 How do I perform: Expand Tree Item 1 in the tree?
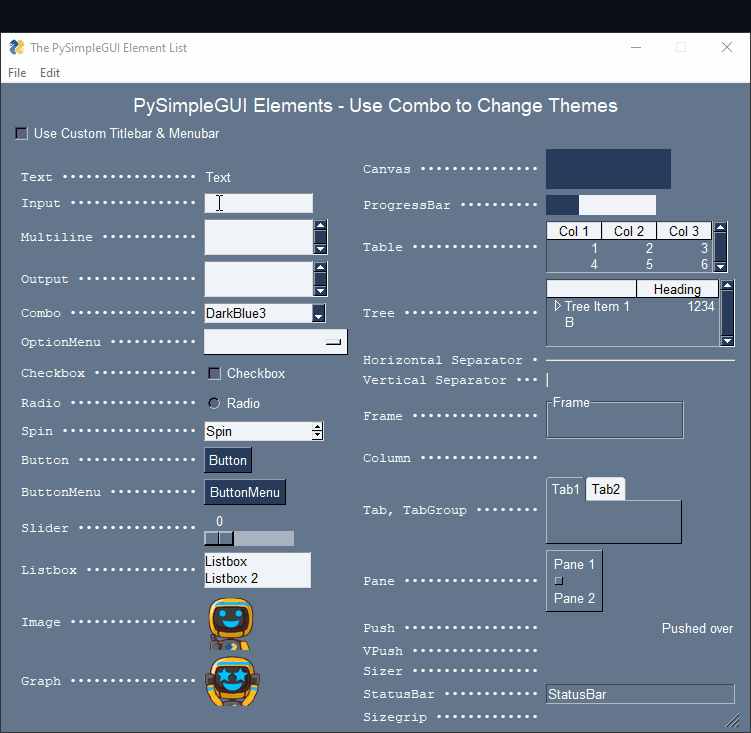pyautogui.click(x=558, y=306)
